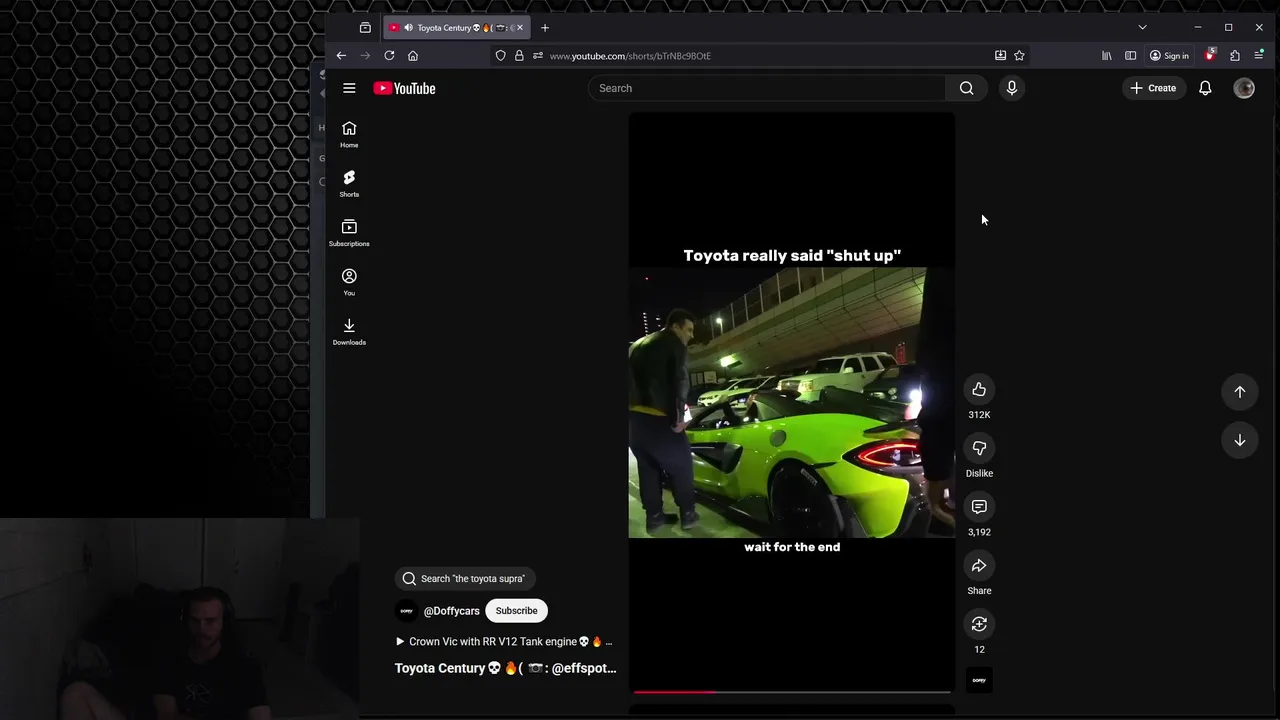The image size is (1280, 720).
Task: Close the Toyota Century tab
Action: pyautogui.click(x=519, y=28)
